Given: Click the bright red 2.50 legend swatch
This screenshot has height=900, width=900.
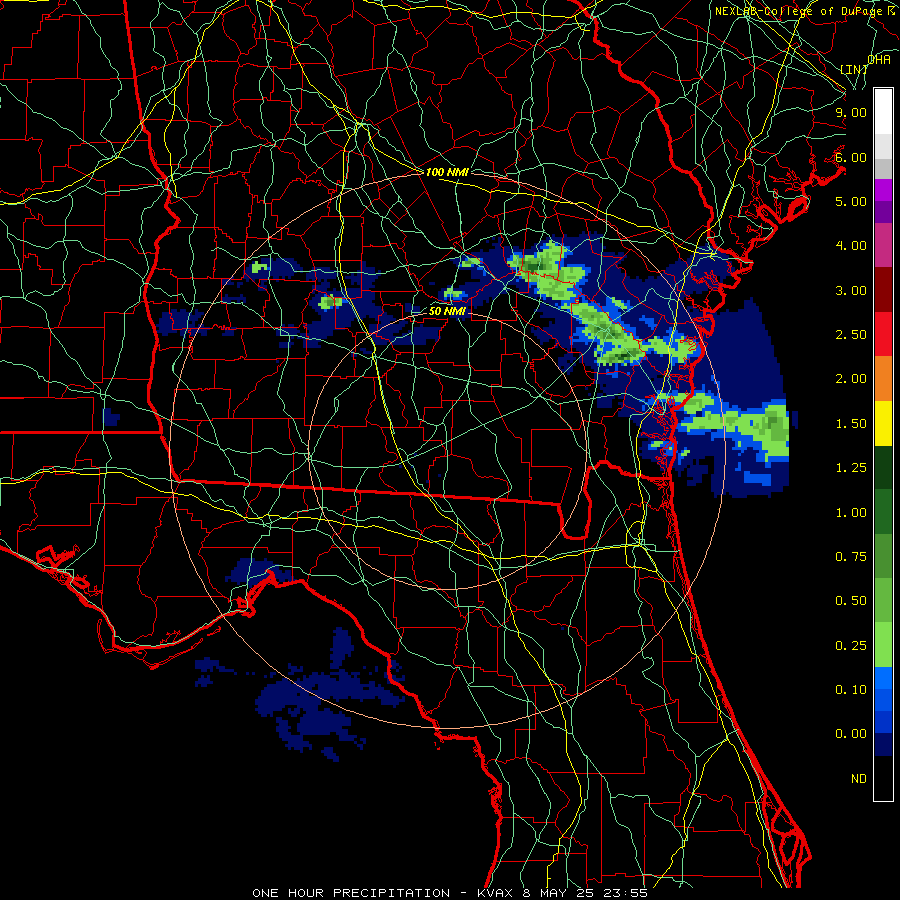Looking at the screenshot, I should (x=883, y=334).
